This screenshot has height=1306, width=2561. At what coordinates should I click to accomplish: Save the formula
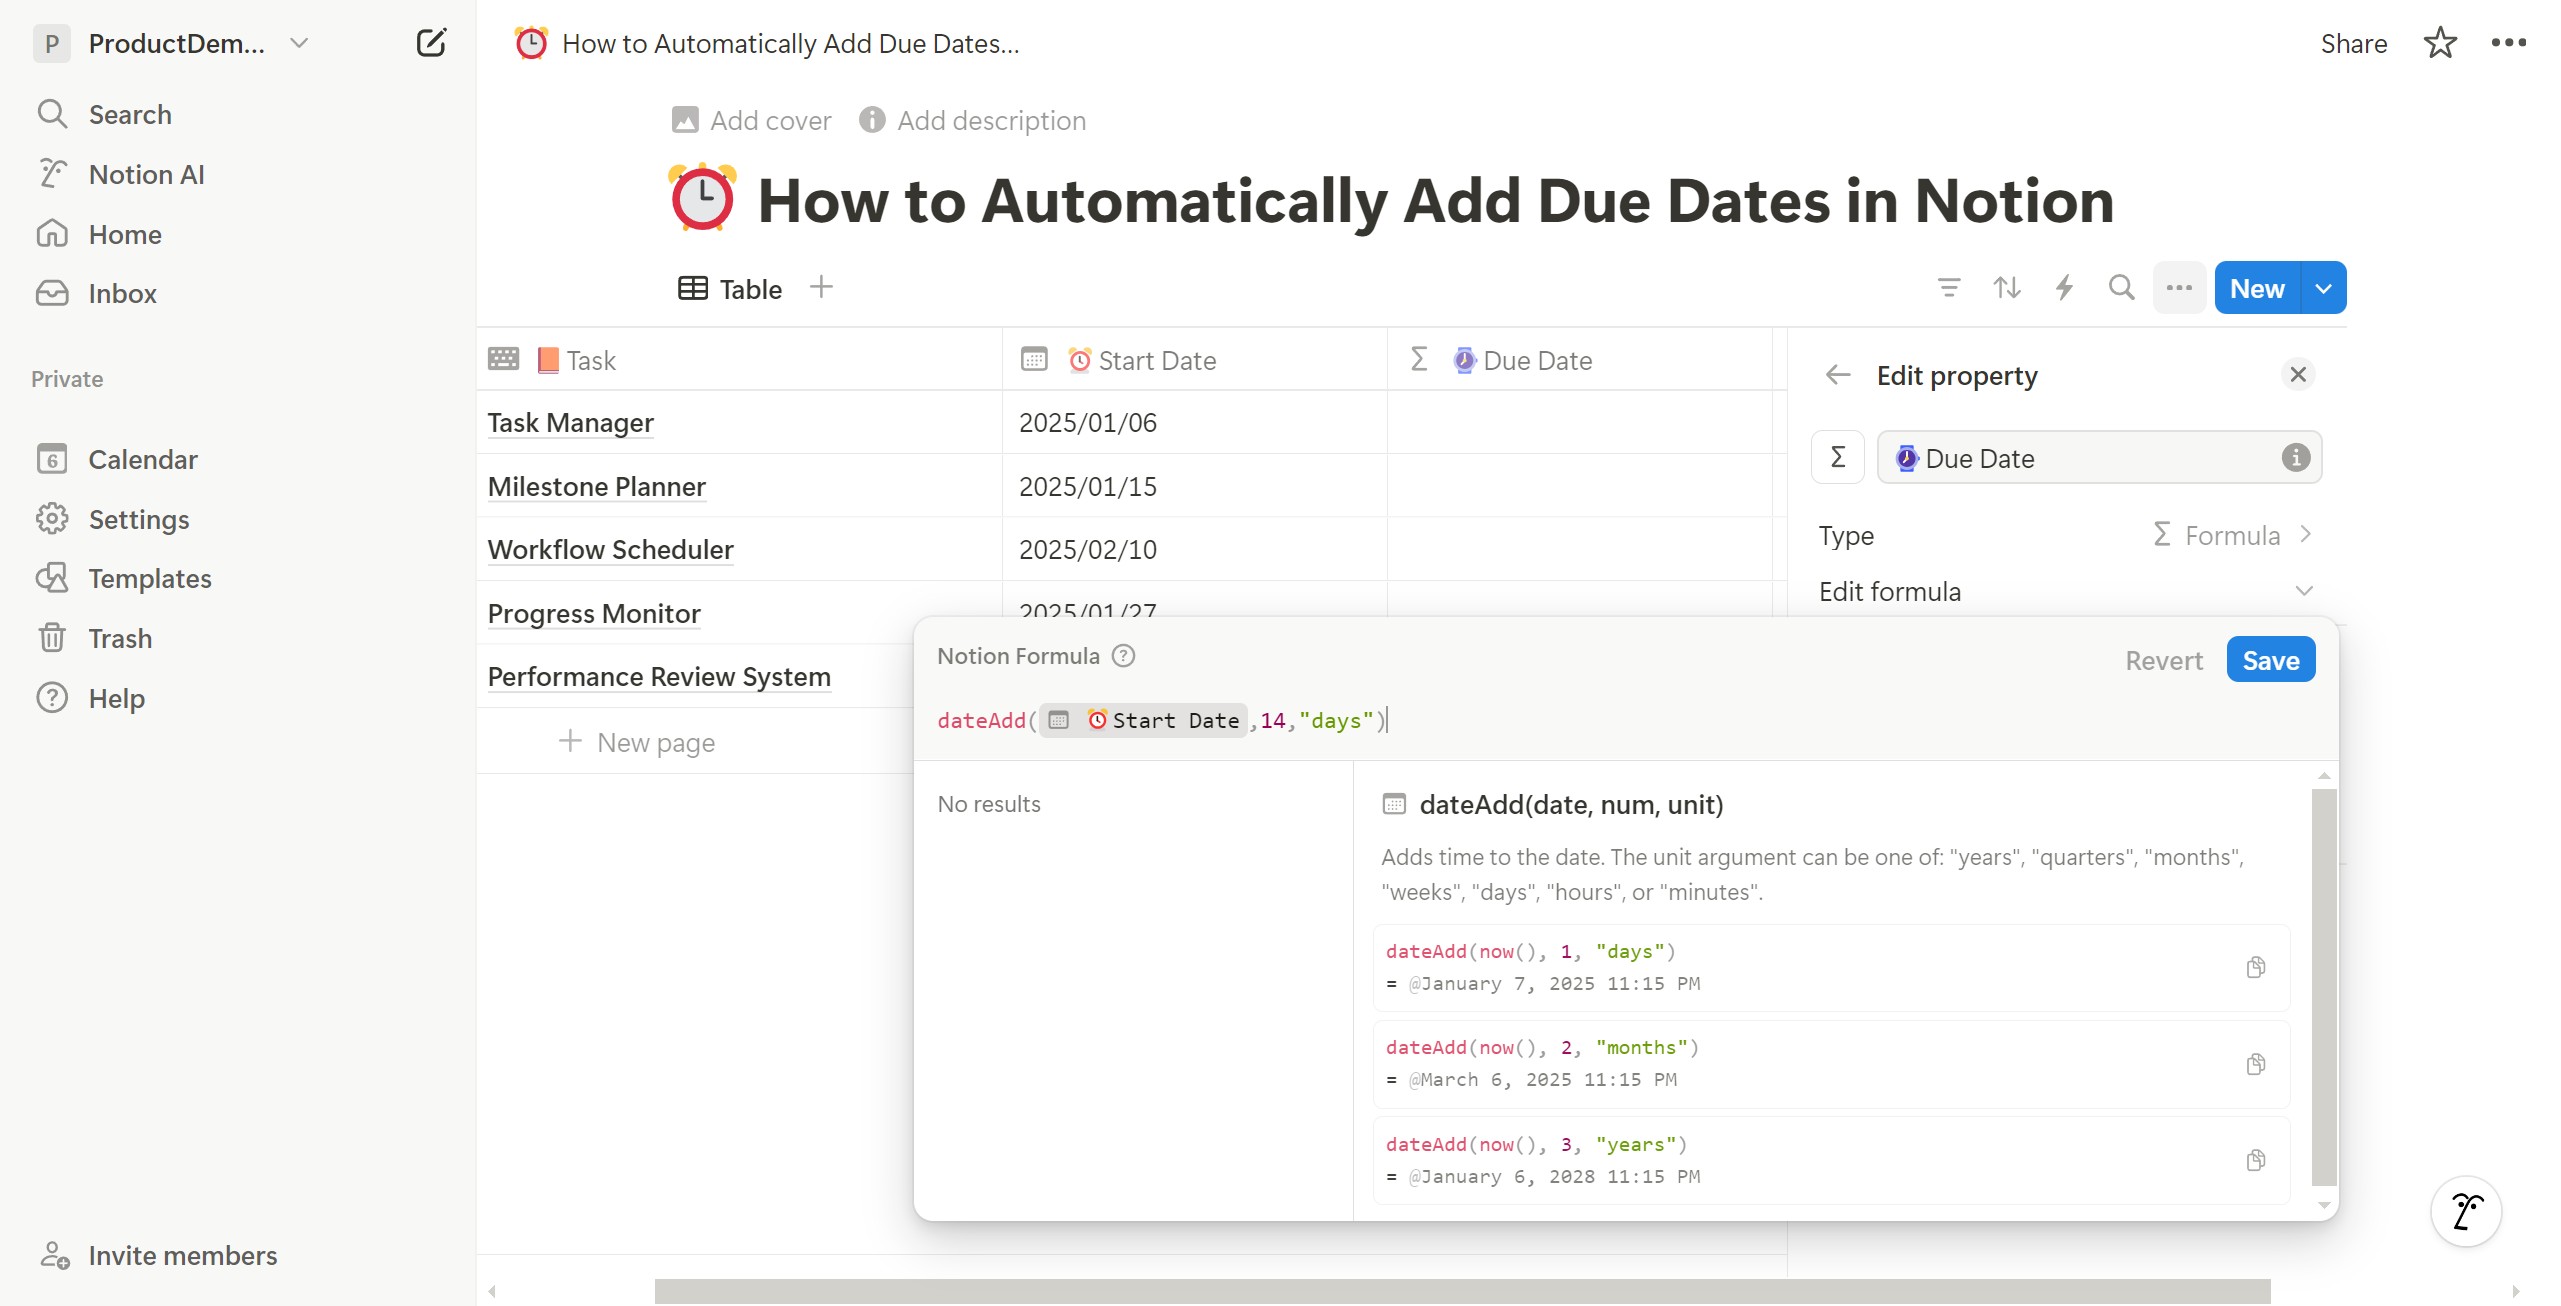2270,660
